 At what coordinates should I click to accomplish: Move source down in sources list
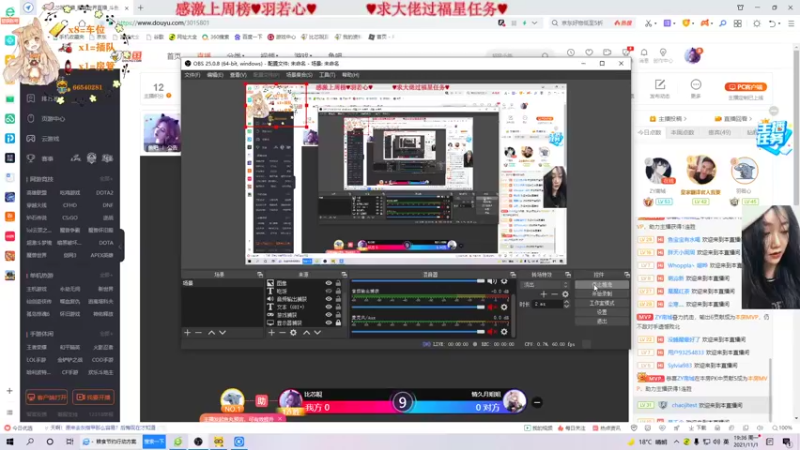317,333
